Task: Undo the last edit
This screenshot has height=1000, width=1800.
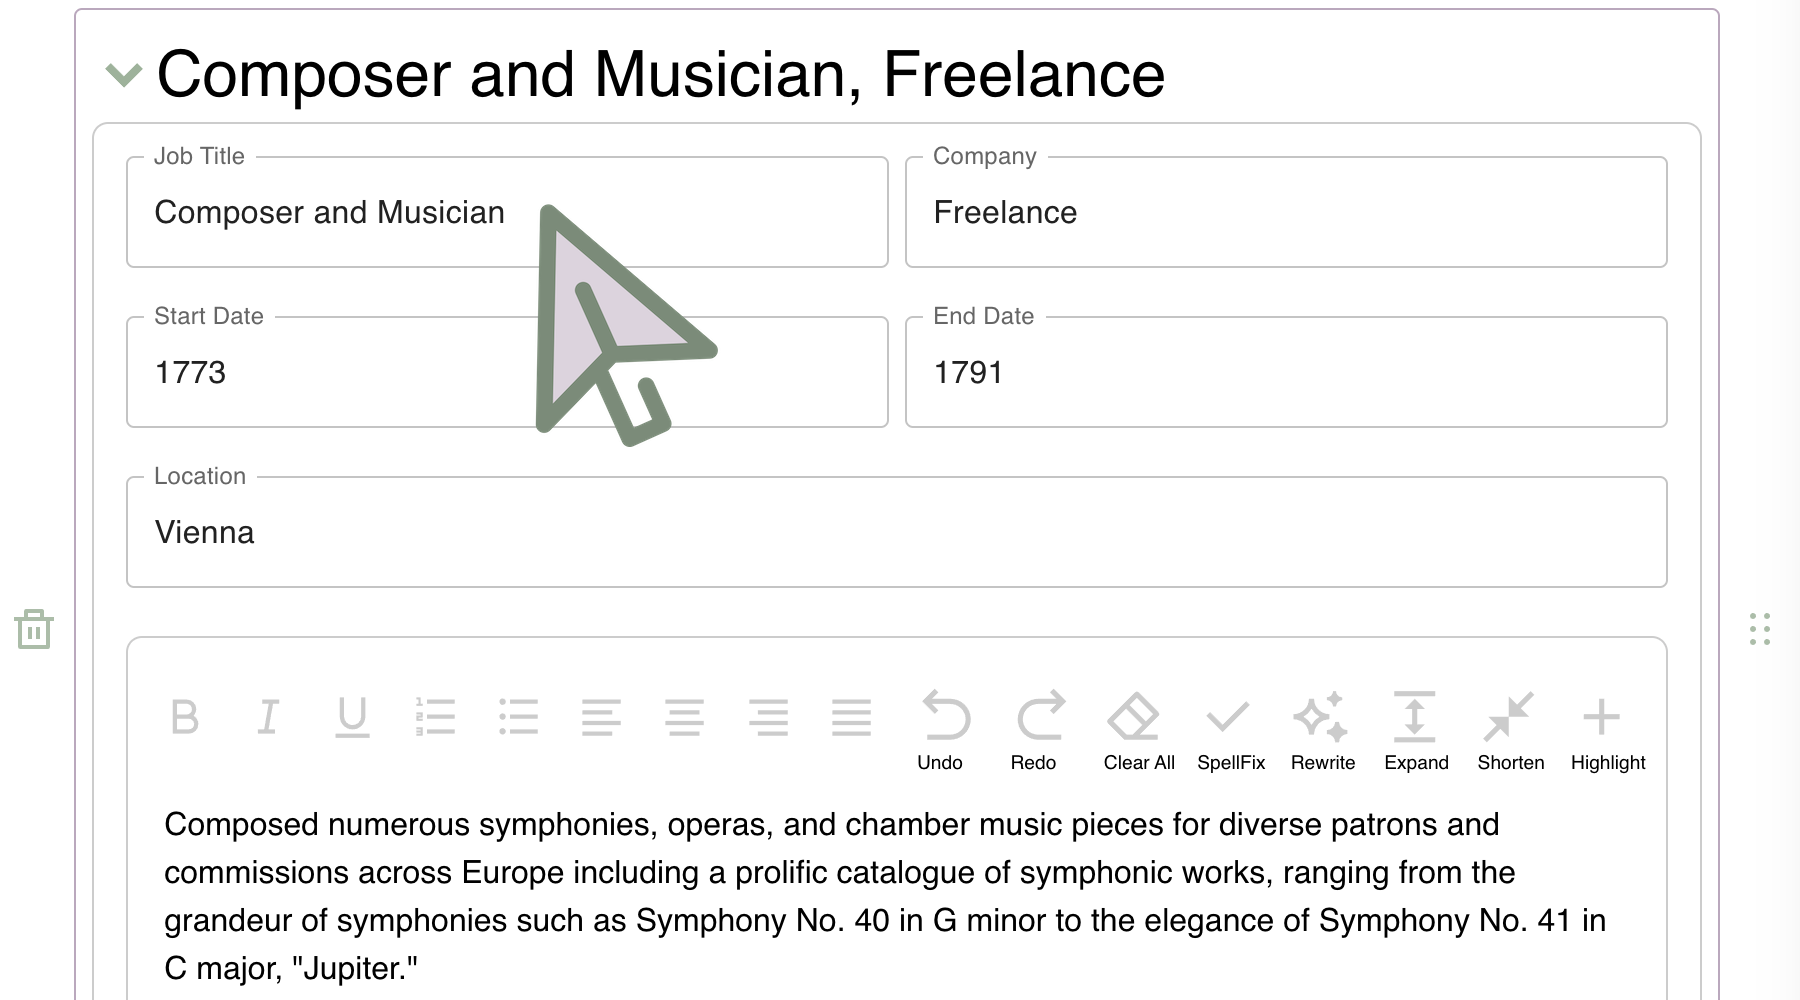Action: [x=941, y=731]
